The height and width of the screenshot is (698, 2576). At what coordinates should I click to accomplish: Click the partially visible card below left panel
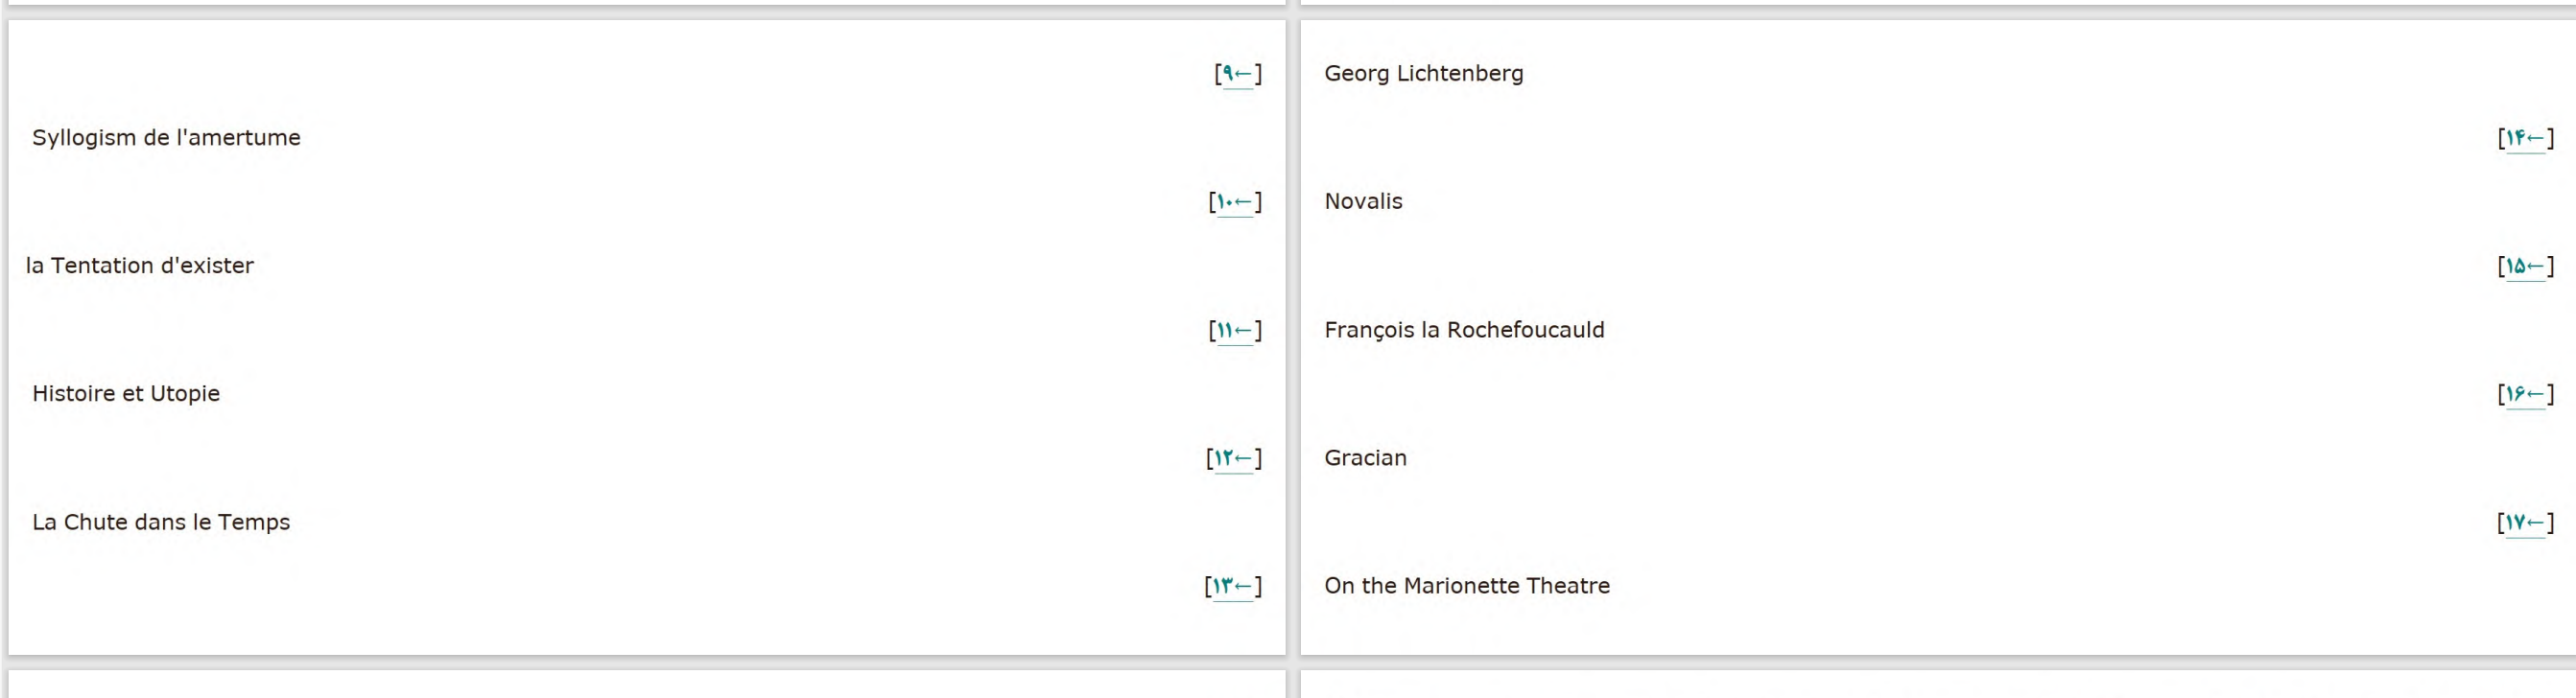pos(647,685)
